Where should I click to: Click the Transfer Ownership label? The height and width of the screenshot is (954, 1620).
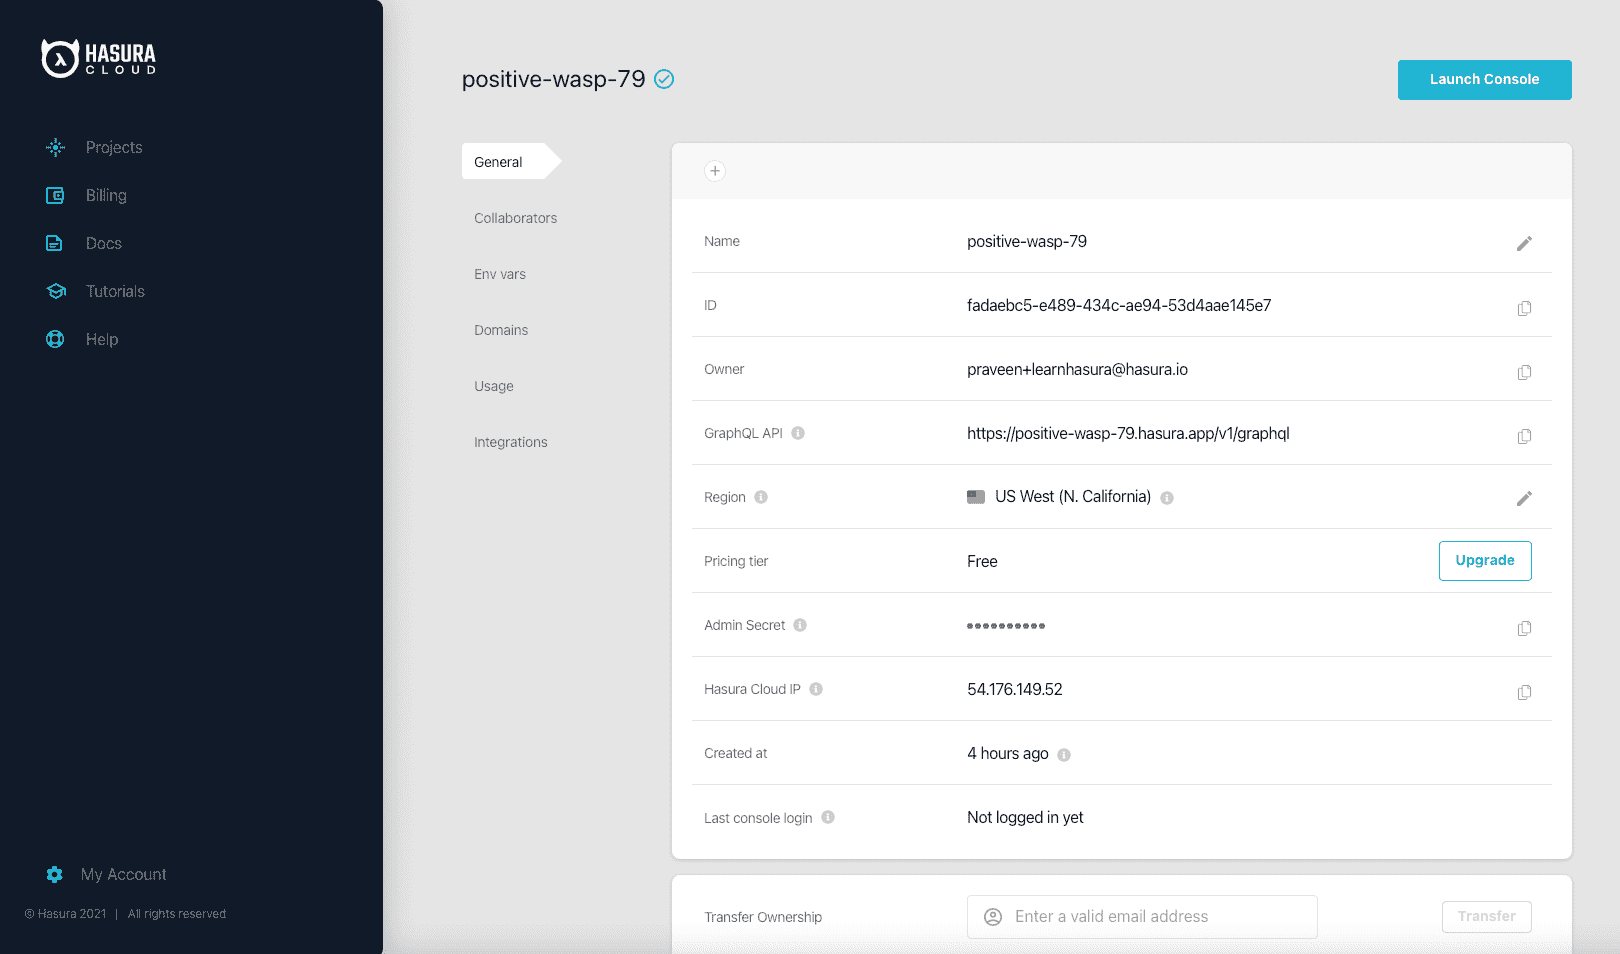(x=763, y=917)
